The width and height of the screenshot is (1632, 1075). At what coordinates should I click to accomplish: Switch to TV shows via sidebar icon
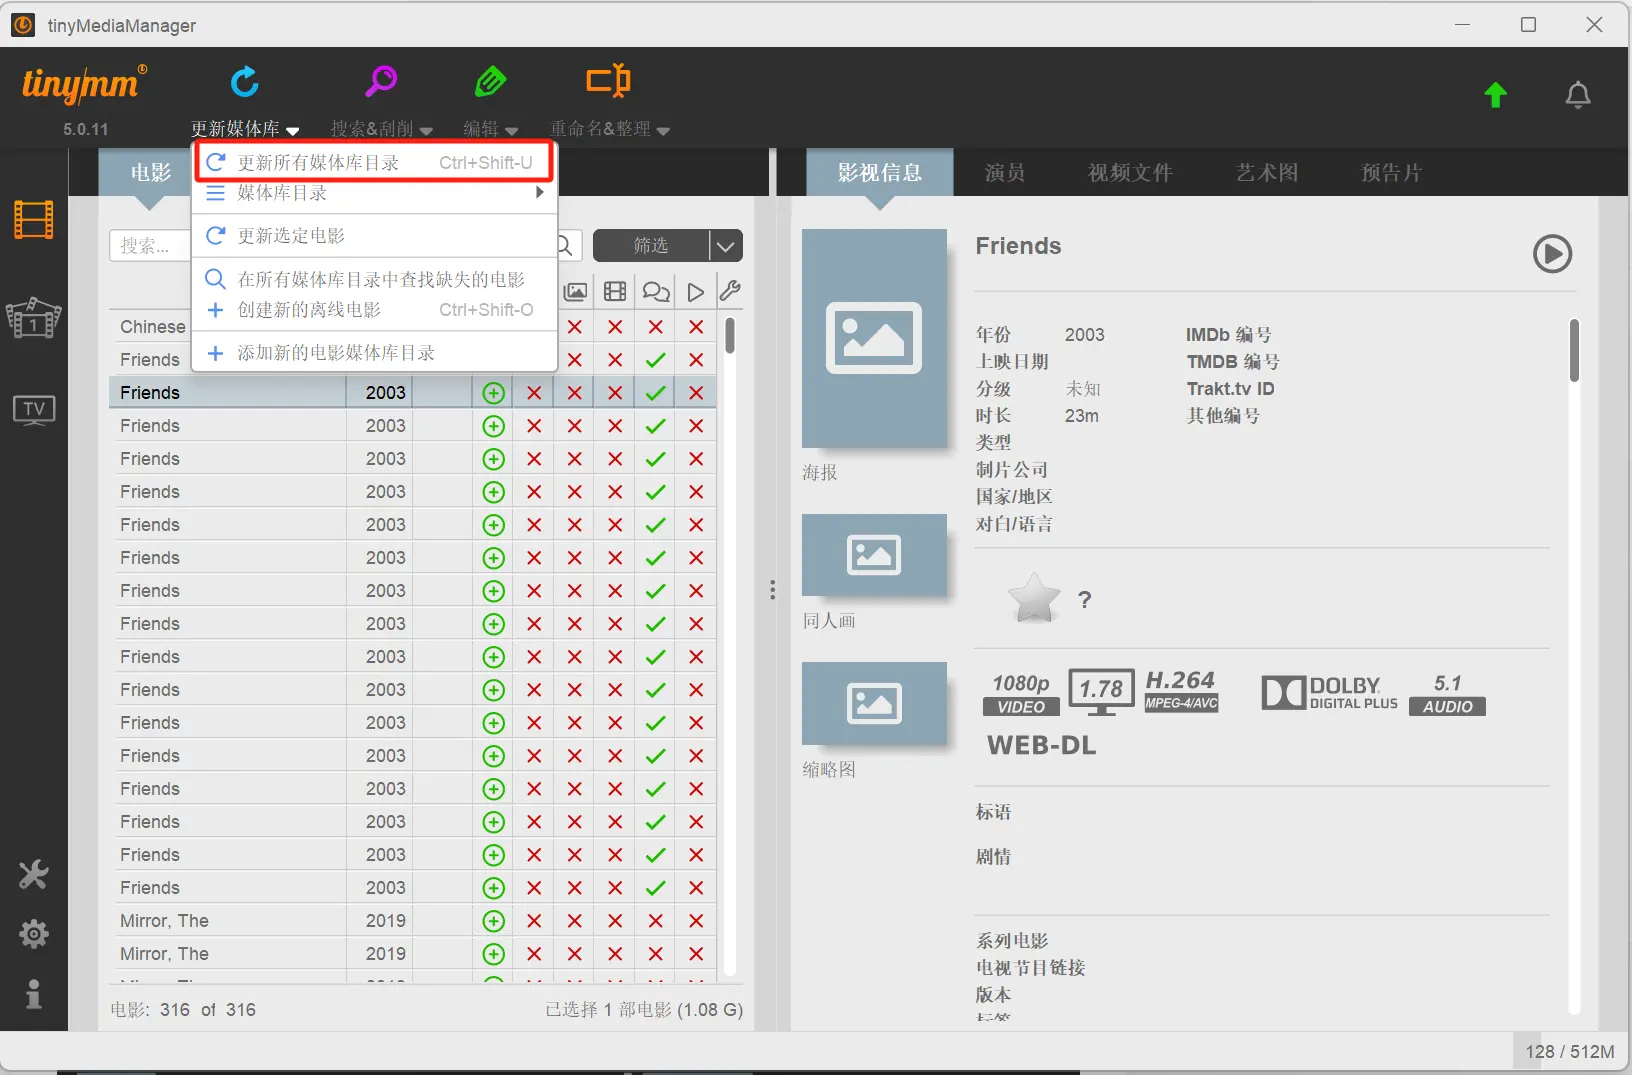point(33,409)
